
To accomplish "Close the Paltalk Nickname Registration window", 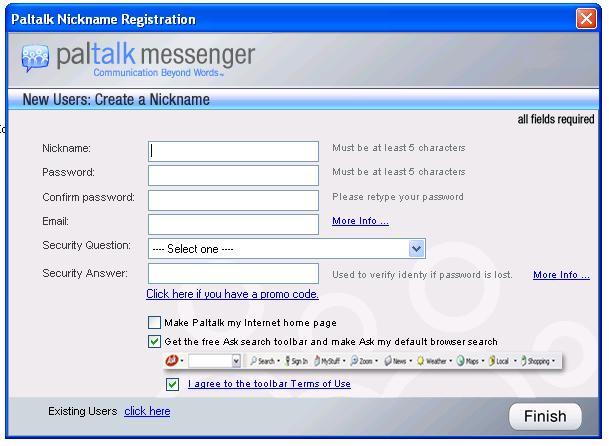I will pyautogui.click(x=586, y=19).
